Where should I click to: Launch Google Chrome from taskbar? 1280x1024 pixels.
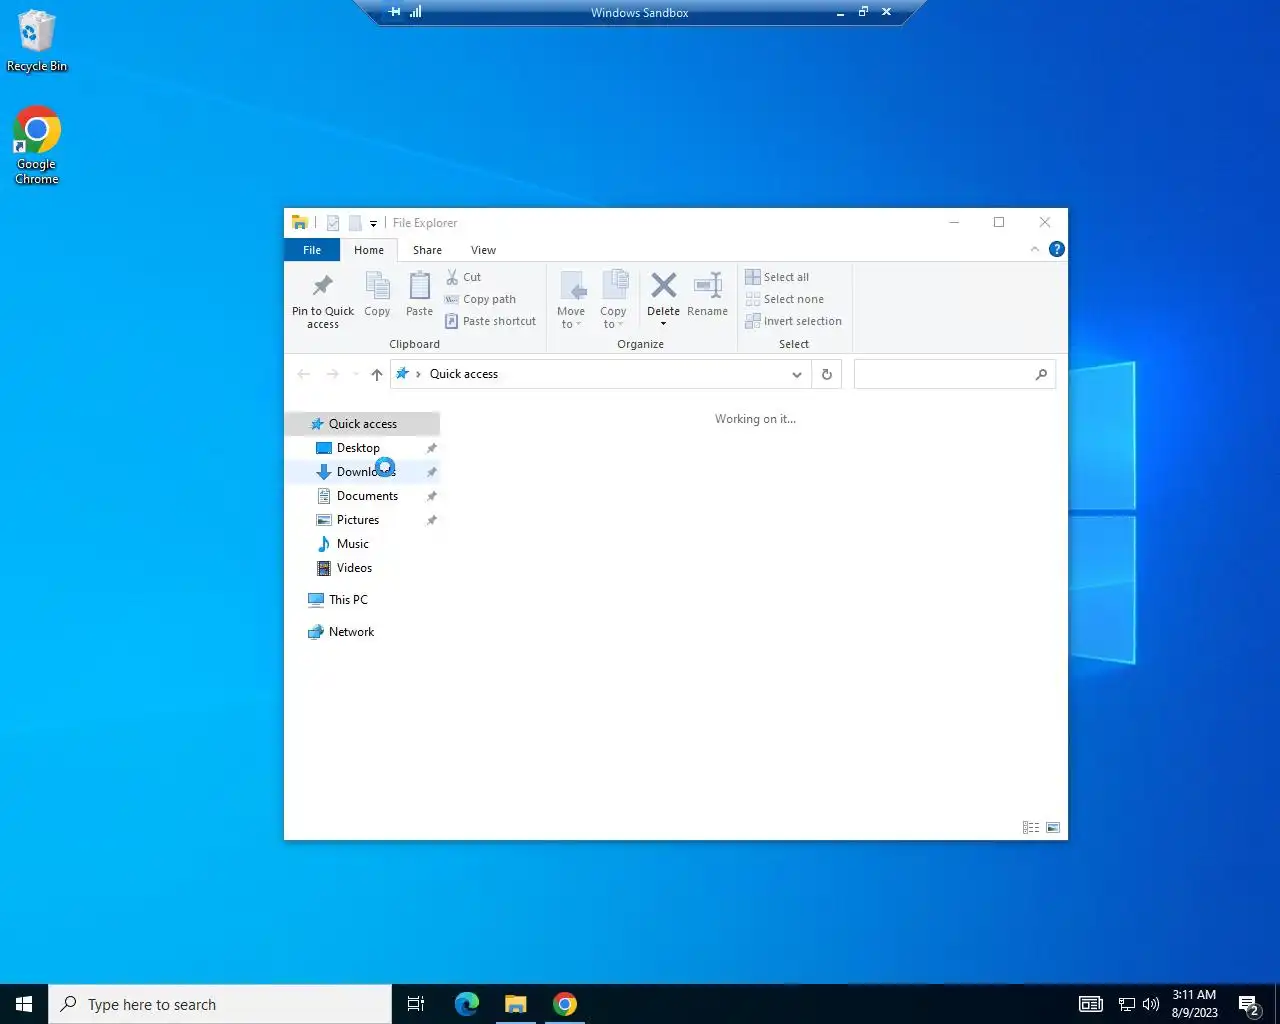click(565, 1004)
